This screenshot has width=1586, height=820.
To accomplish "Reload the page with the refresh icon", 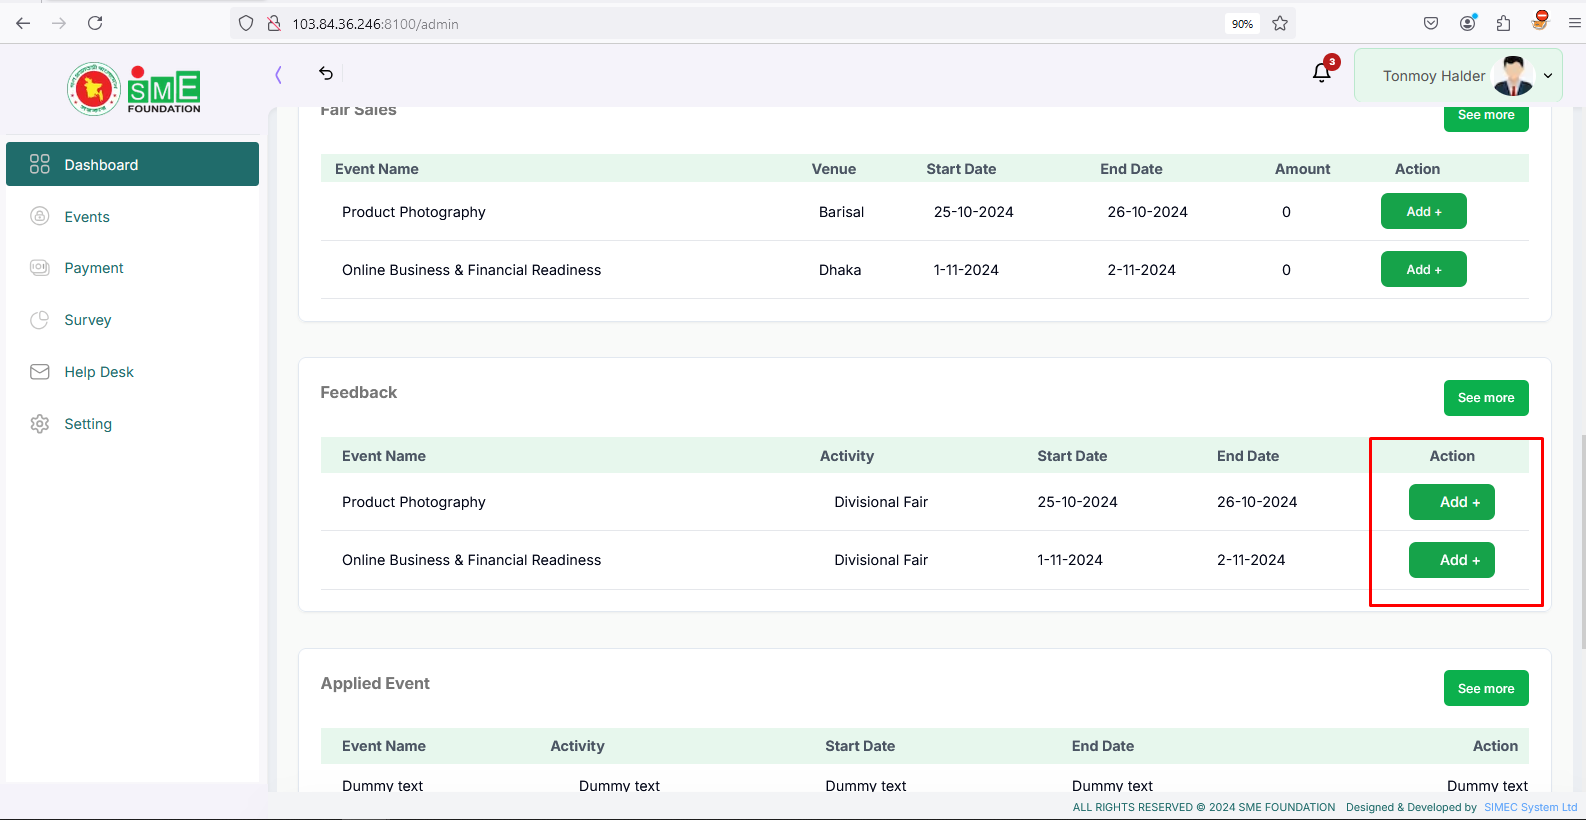I will (x=95, y=23).
